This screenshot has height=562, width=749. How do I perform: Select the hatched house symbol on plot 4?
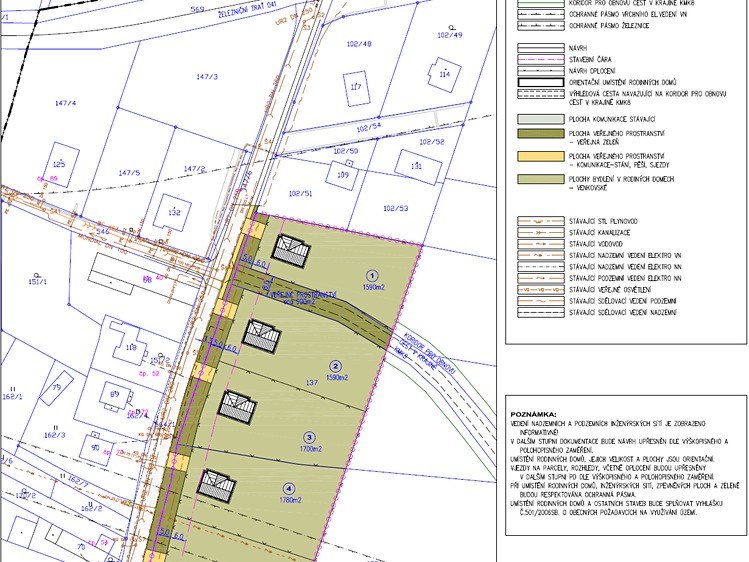[217, 486]
